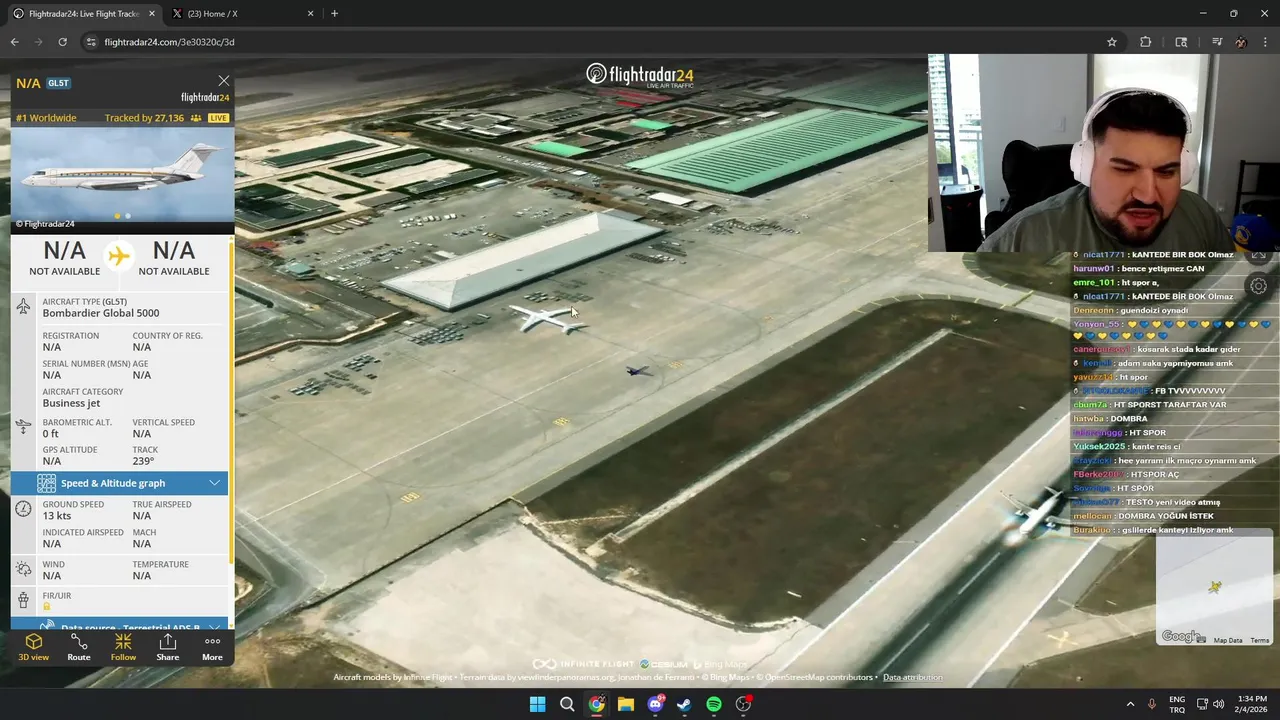Go back to previous page
The width and height of the screenshot is (1280, 720).
(x=14, y=42)
